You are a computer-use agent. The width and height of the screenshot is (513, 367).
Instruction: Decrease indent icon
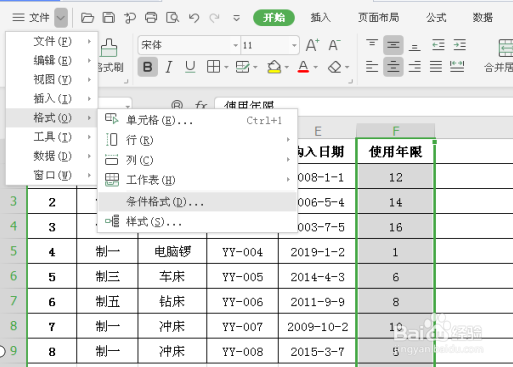point(438,45)
